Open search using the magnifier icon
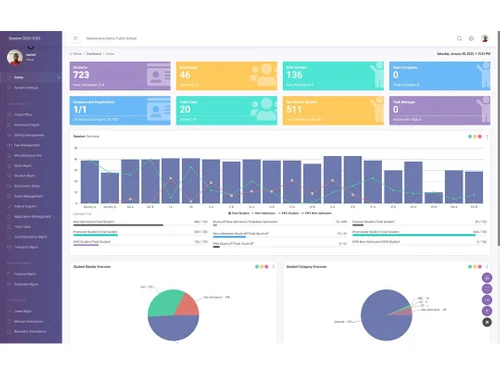The image size is (500, 375). coord(459,38)
